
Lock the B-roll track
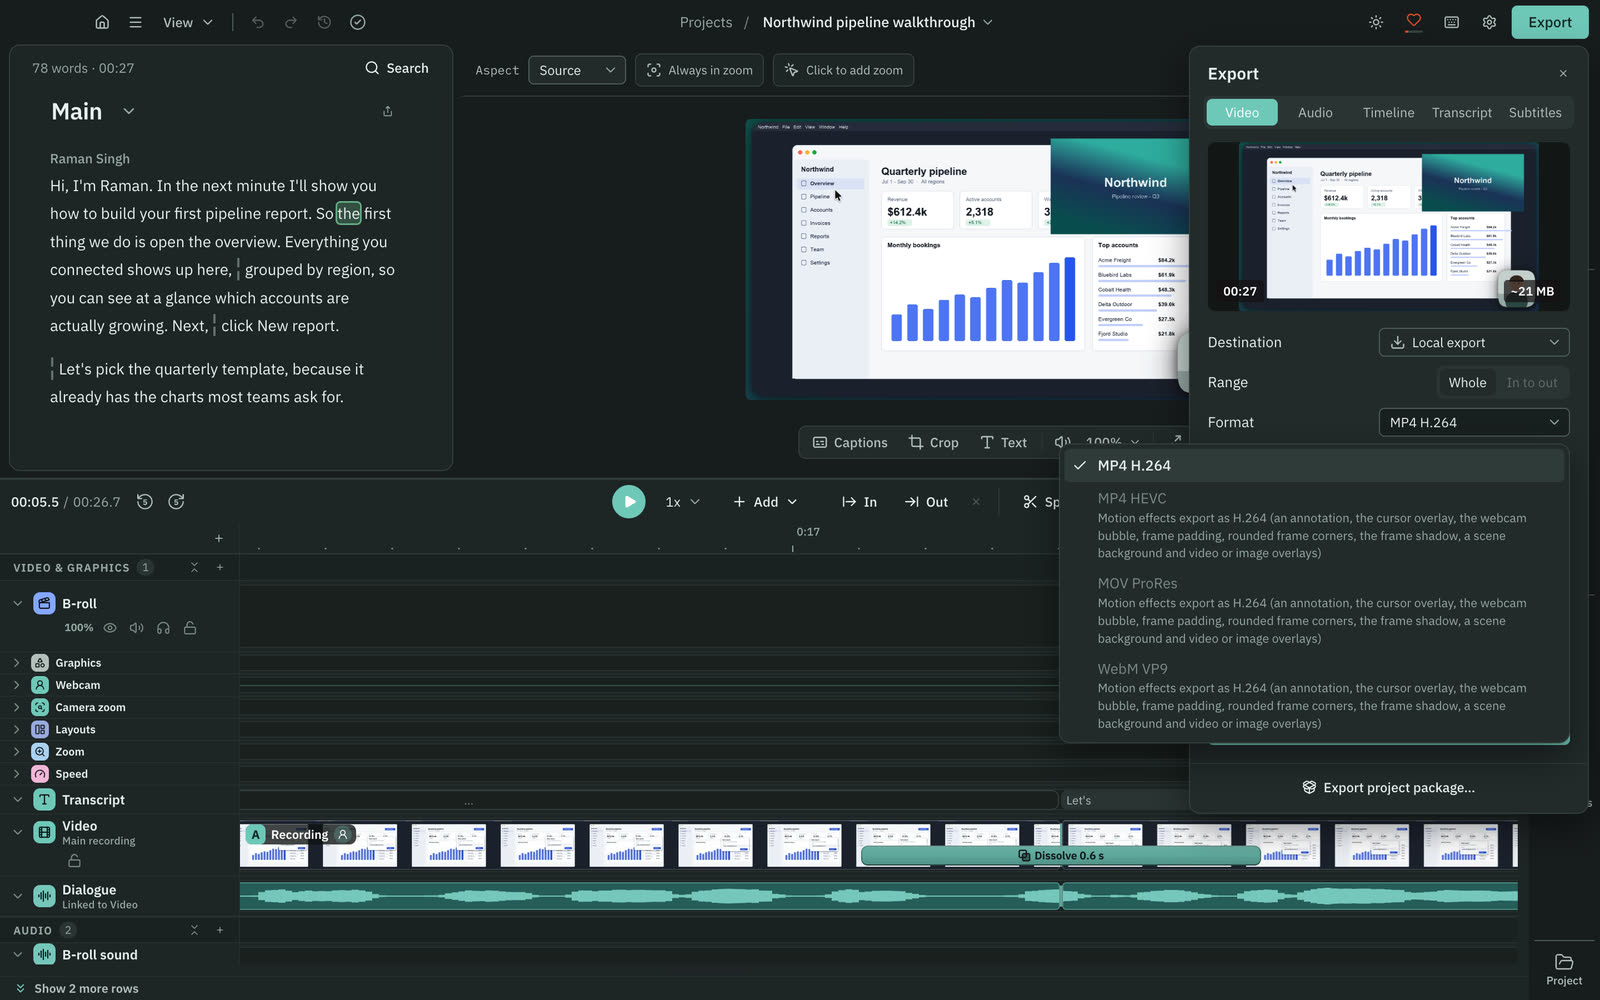tap(190, 628)
